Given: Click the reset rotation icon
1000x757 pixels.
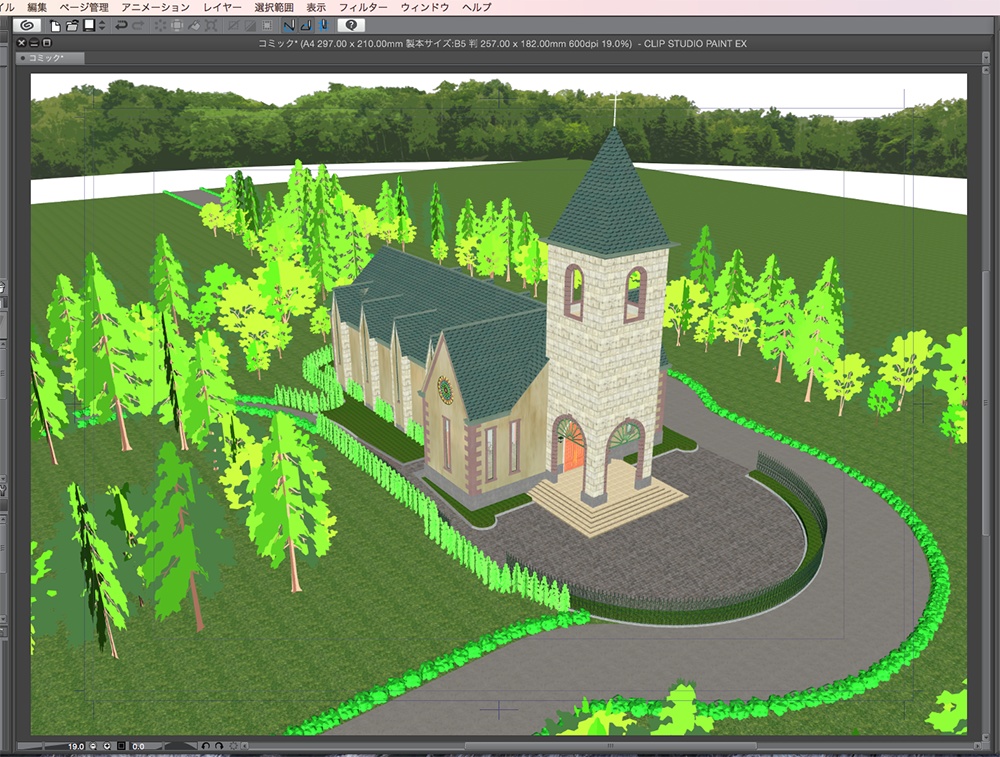Looking at the screenshot, I should [233, 746].
